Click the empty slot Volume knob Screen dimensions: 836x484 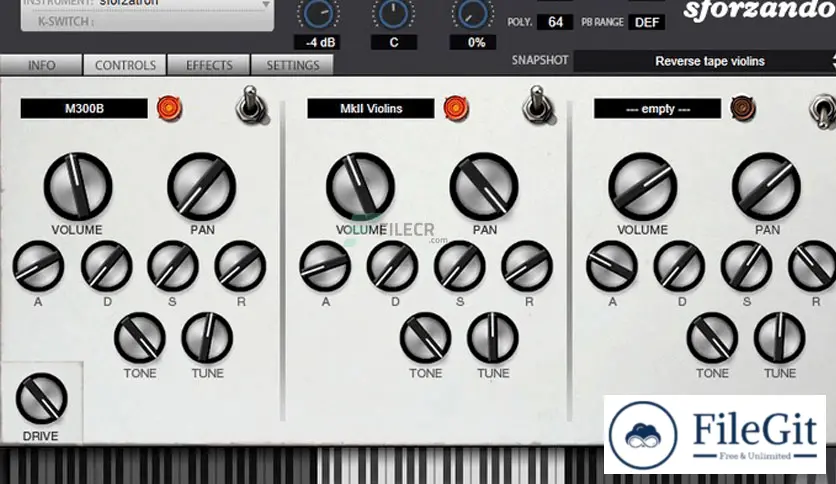point(643,186)
